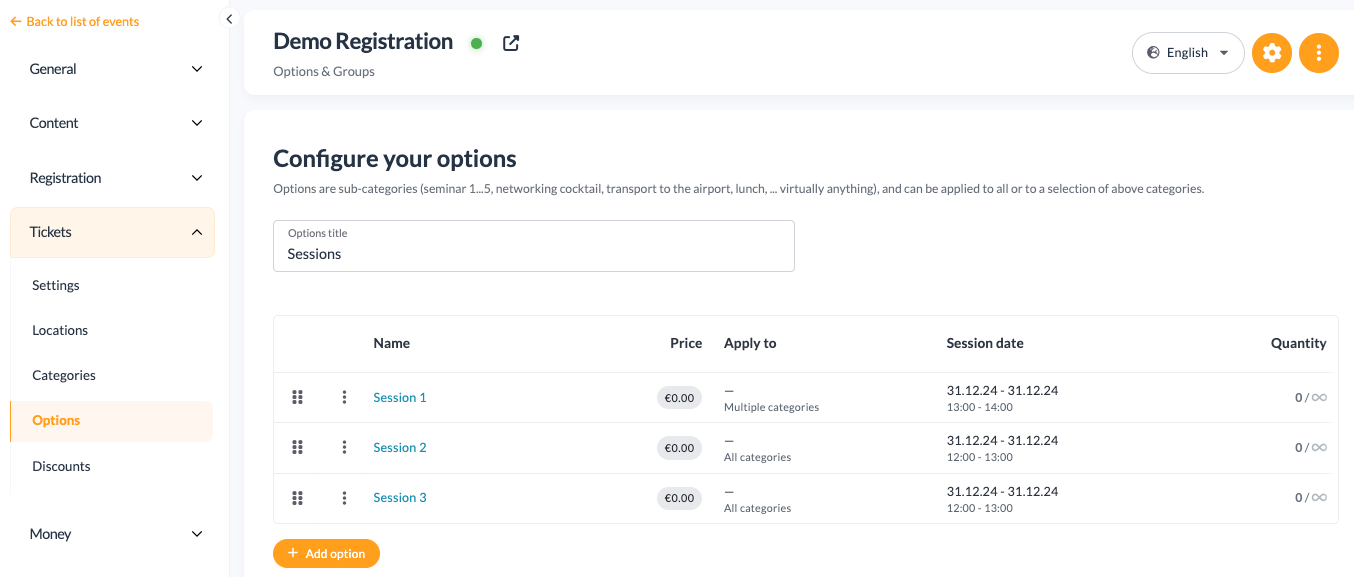
Task: Open event page via external link icon
Action: point(511,43)
